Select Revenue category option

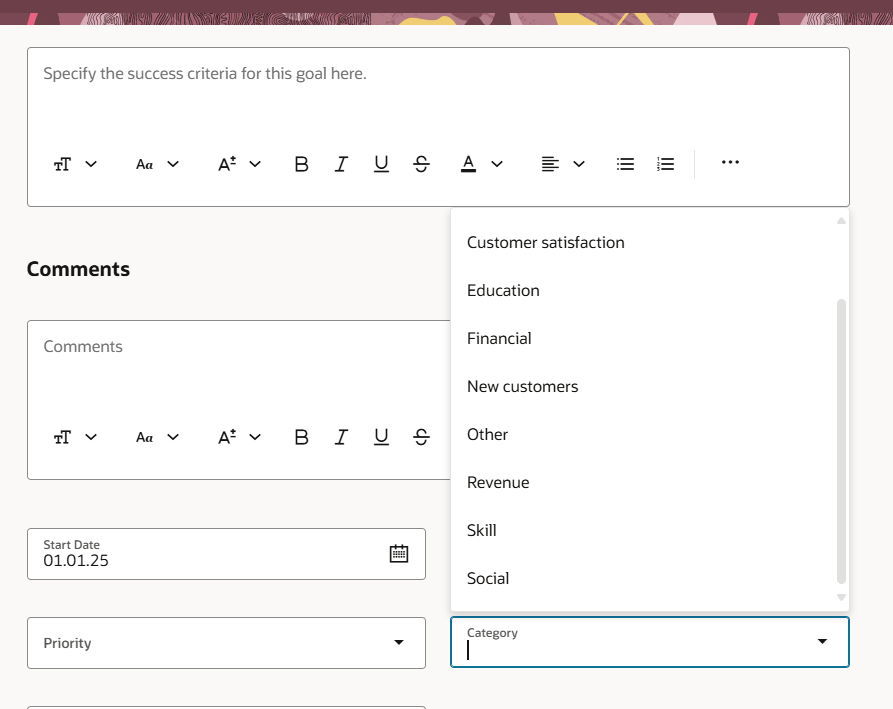click(x=644, y=482)
